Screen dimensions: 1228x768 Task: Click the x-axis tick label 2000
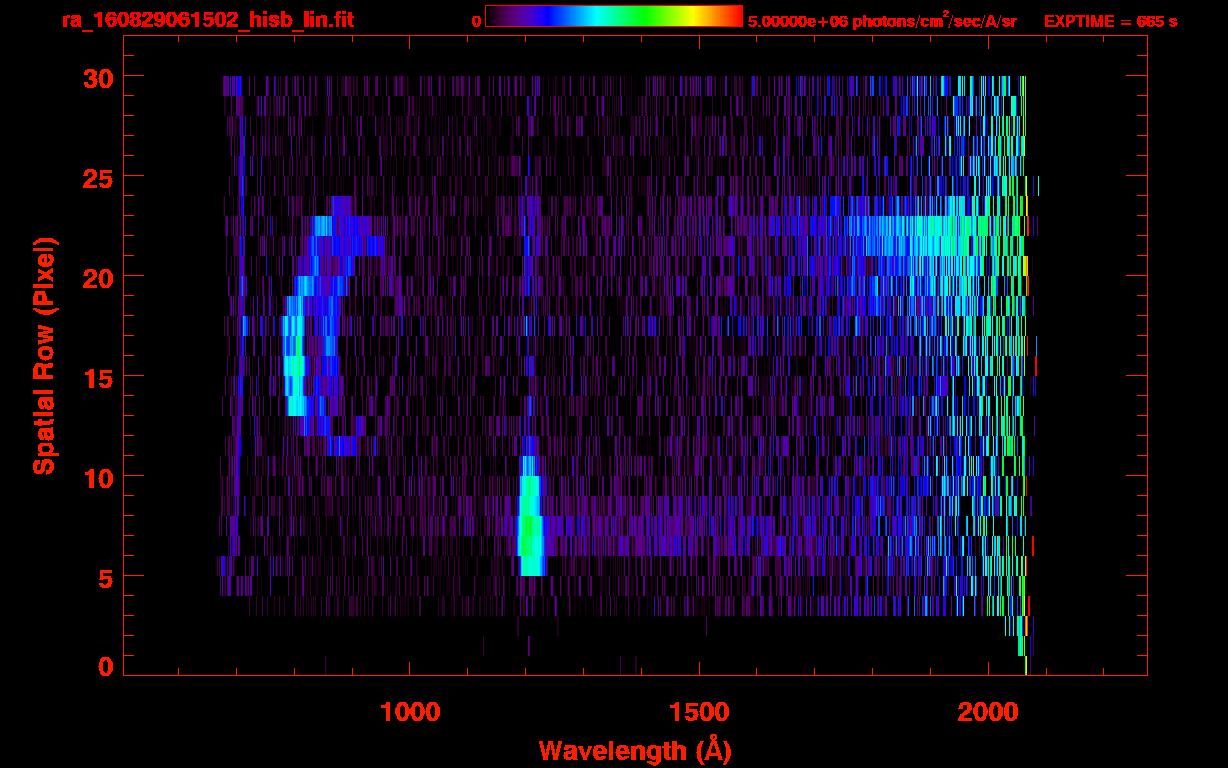point(990,712)
